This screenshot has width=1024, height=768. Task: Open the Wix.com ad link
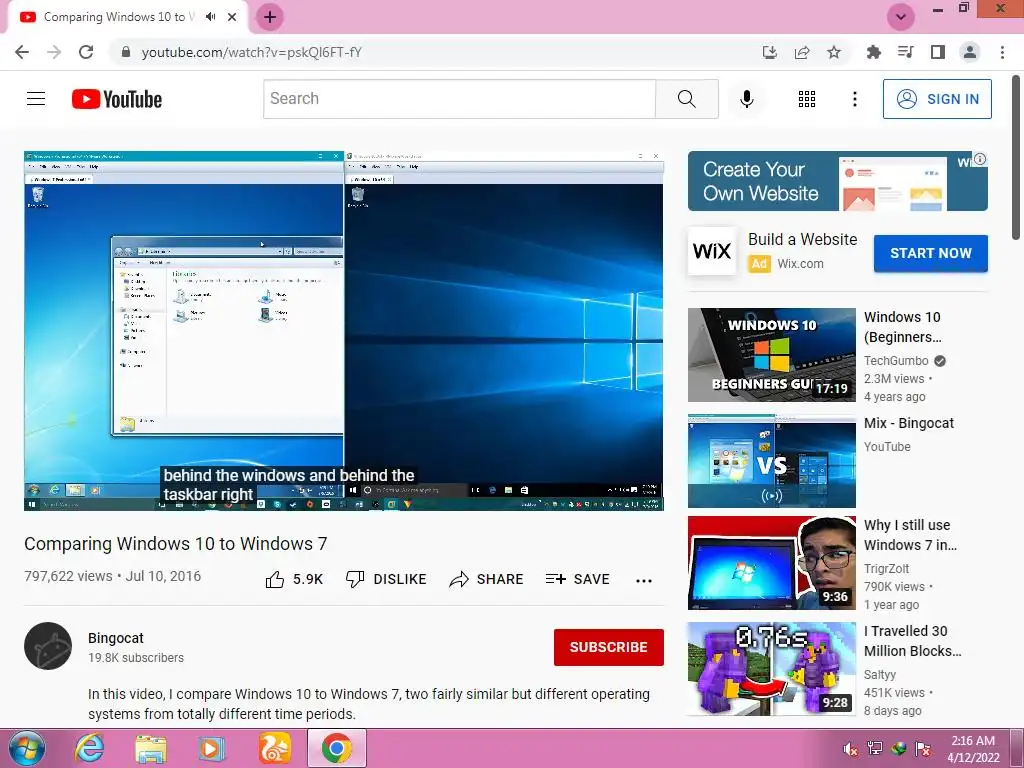tap(800, 264)
